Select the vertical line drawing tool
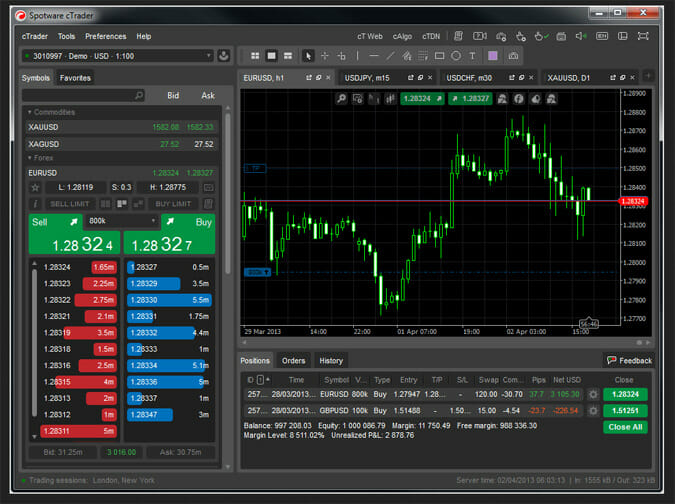The image size is (675, 504). pos(357,56)
